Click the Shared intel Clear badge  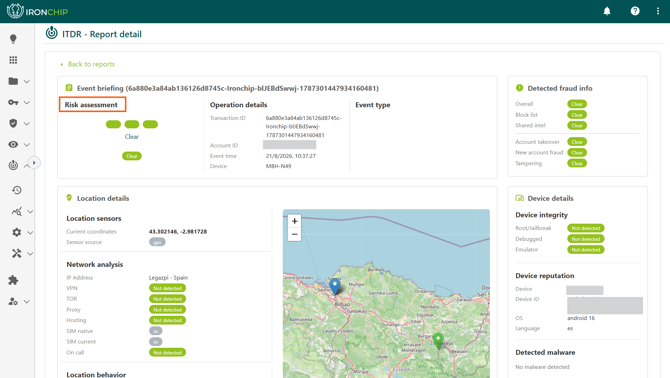pos(577,125)
